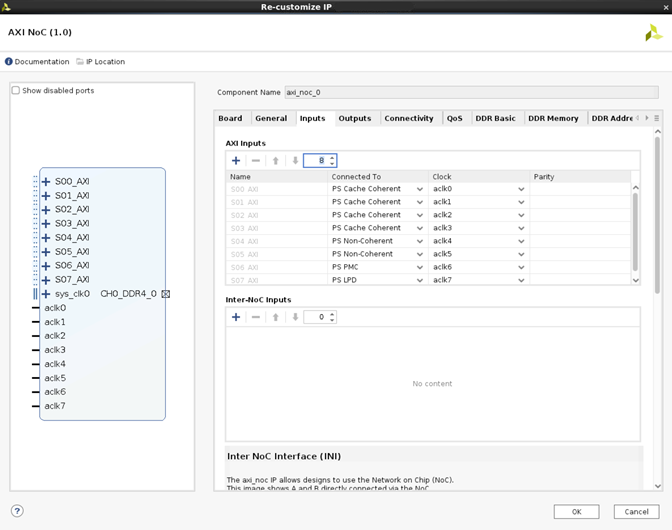Add a new Inter-NoC input
The width and height of the screenshot is (672, 530).
tap(236, 317)
